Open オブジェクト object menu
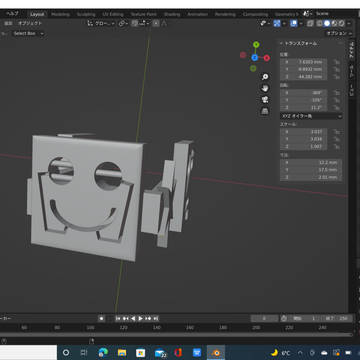360x360 pixels. coord(30,23)
